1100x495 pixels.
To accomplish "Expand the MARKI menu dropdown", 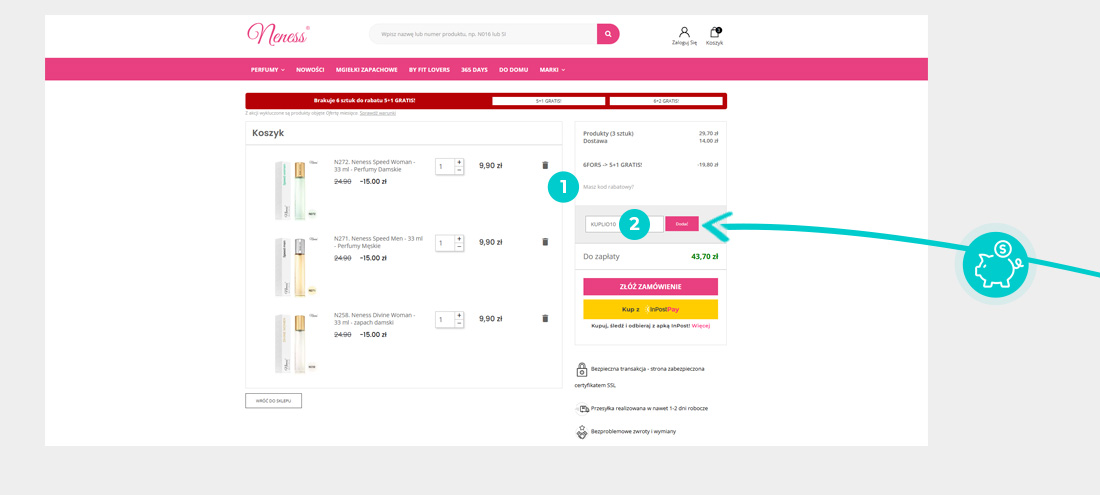I will tap(552, 69).
